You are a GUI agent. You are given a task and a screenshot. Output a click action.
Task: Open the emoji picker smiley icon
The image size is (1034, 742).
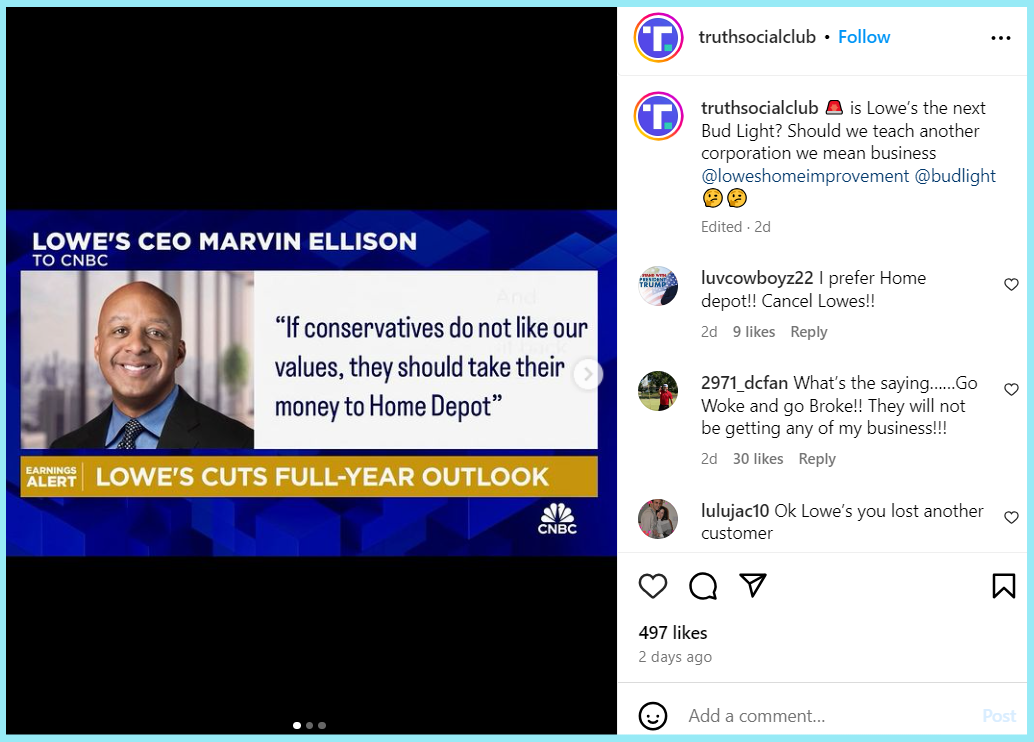(x=653, y=716)
